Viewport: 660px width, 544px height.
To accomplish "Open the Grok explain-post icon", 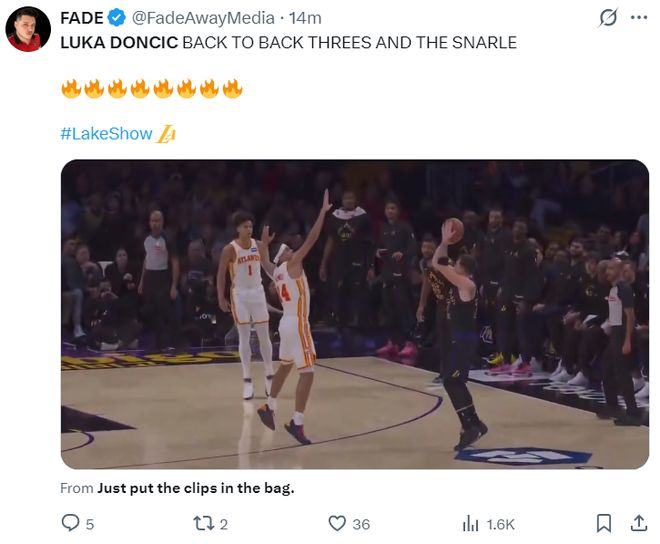I will [x=607, y=18].
